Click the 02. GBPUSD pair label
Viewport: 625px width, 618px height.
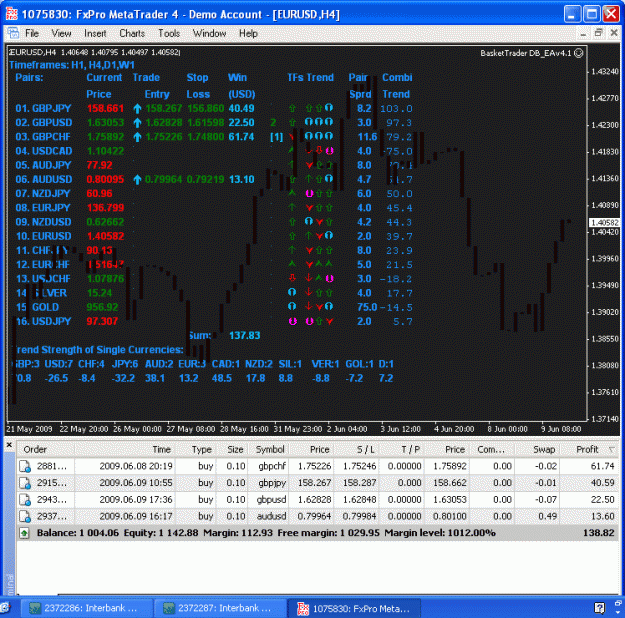44,122
